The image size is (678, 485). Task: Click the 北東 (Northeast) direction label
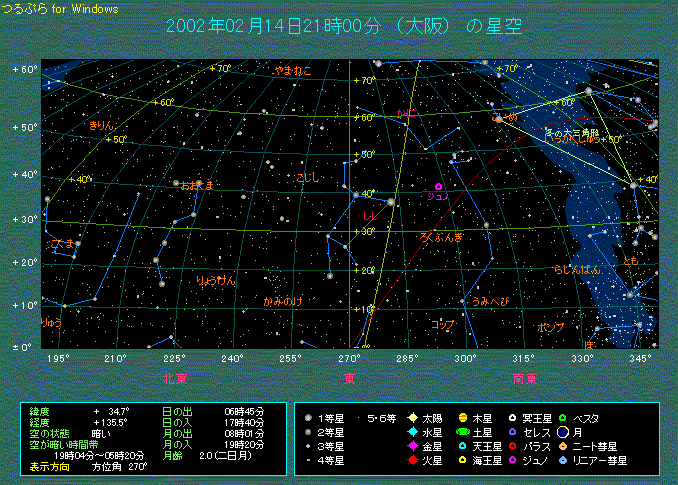click(x=176, y=378)
